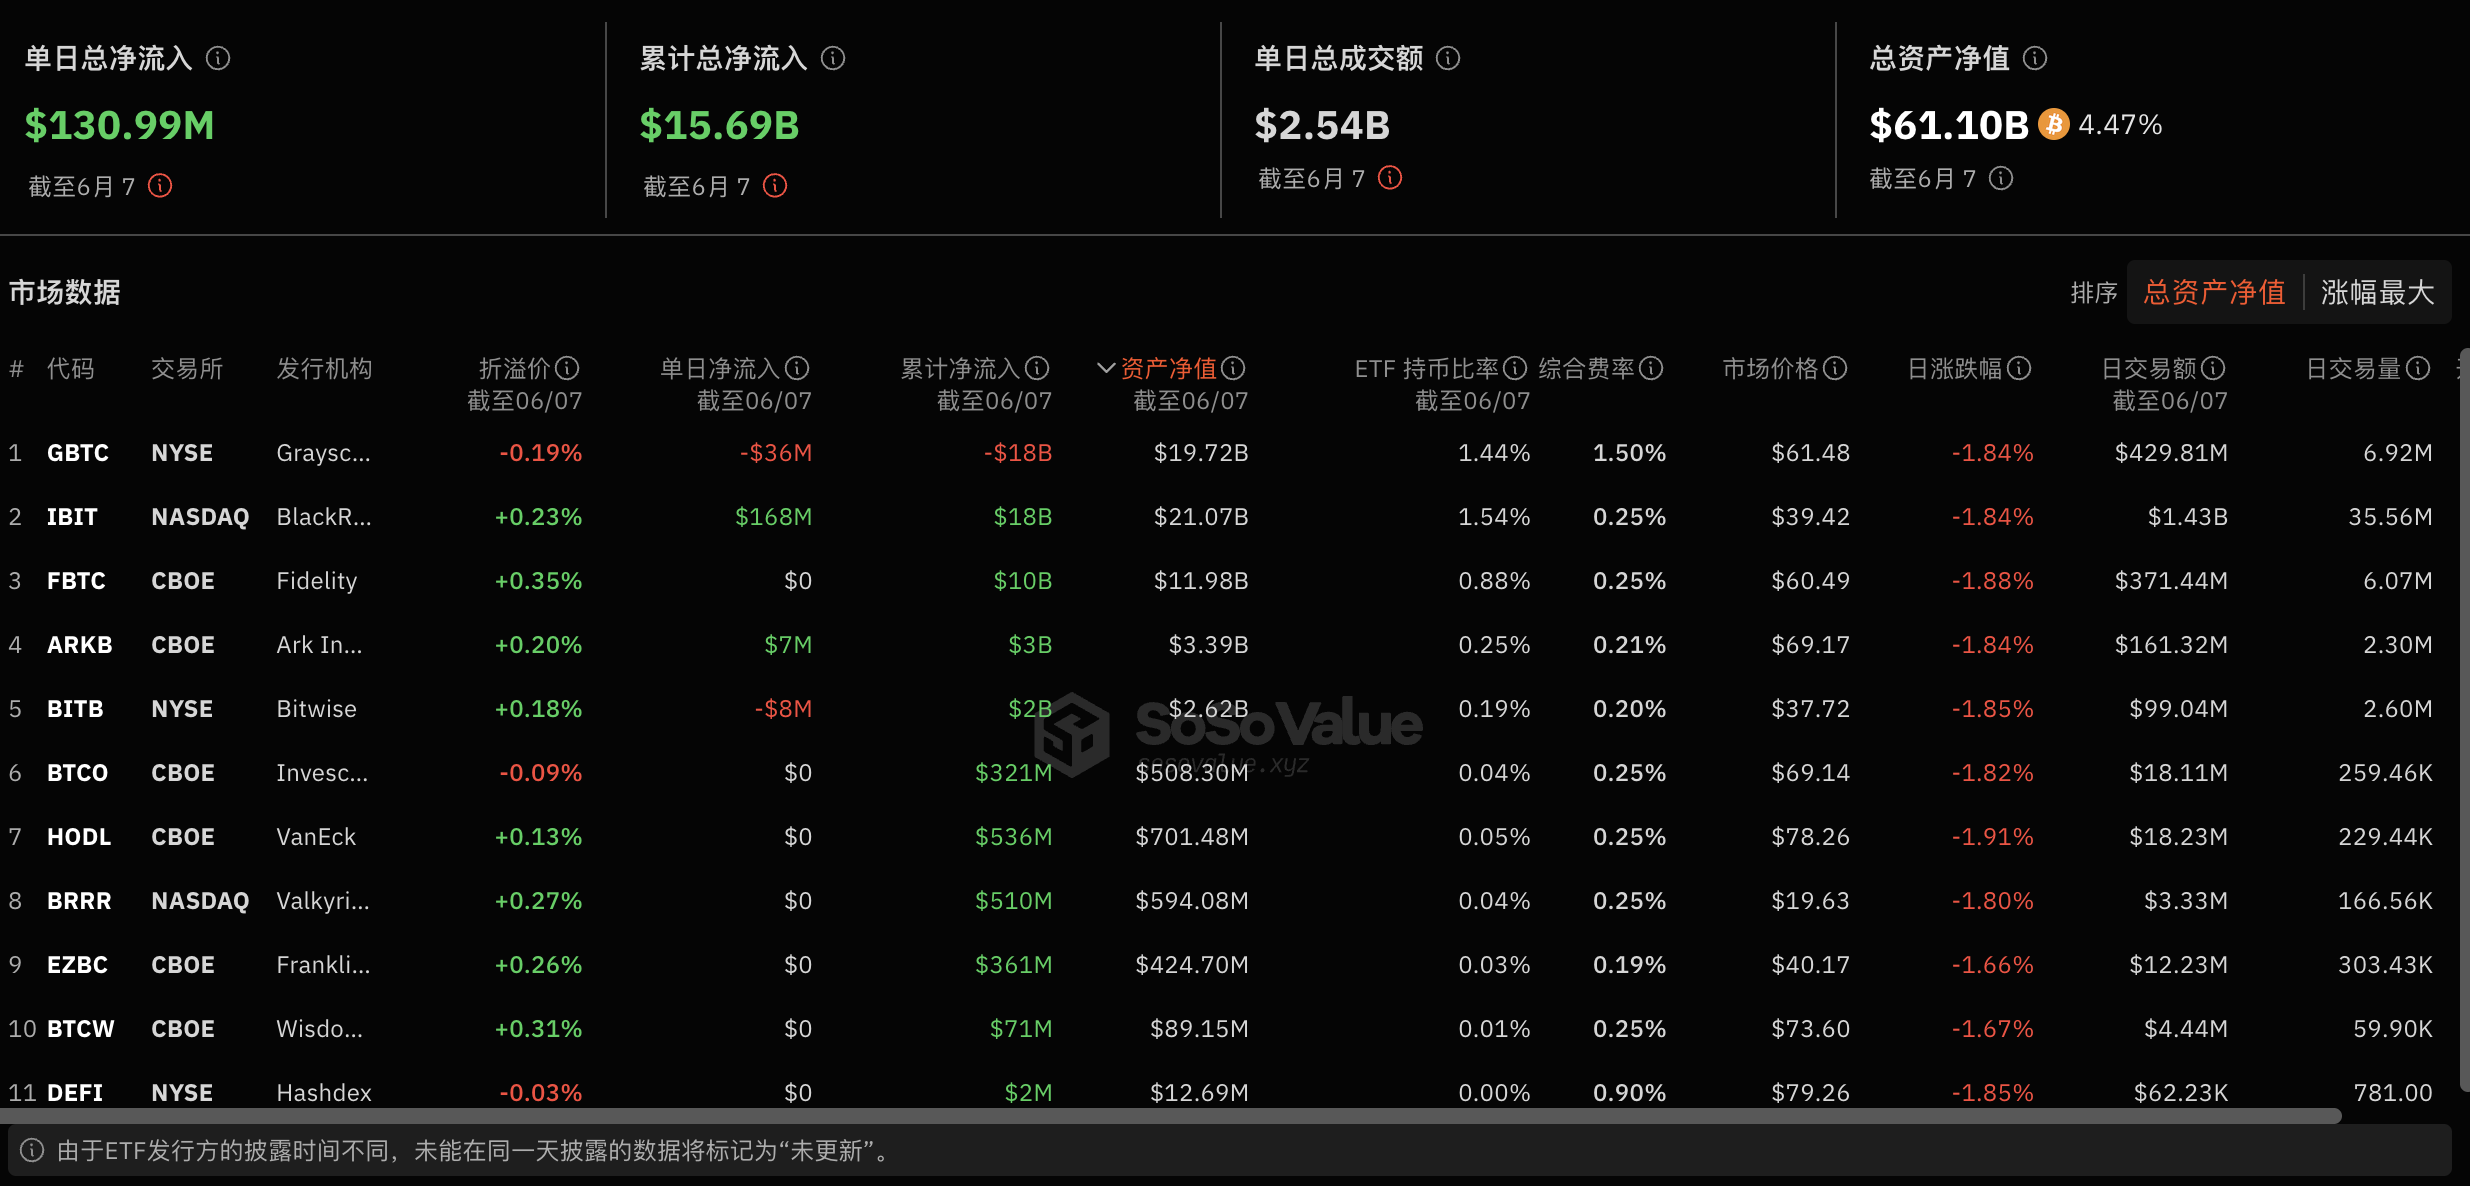The height and width of the screenshot is (1186, 2470).
Task: Open the GBTC ticker details
Action: pyautogui.click(x=77, y=452)
